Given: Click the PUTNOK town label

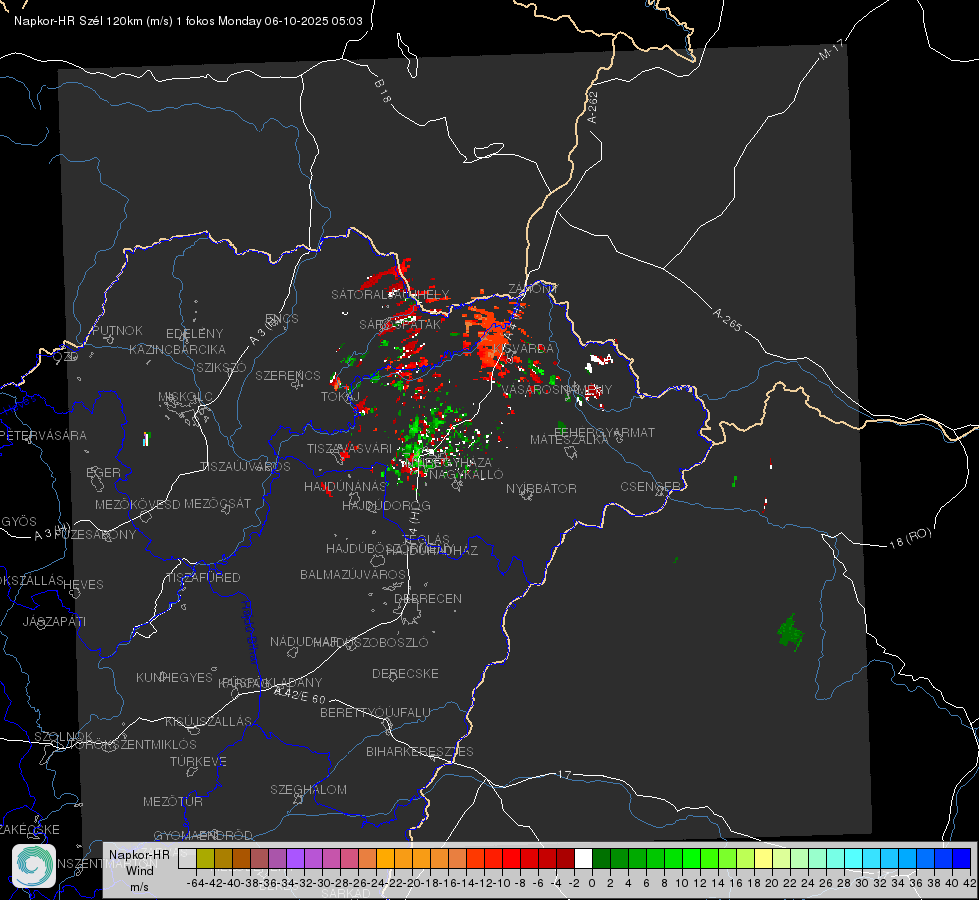Looking at the screenshot, I should click(x=117, y=330).
